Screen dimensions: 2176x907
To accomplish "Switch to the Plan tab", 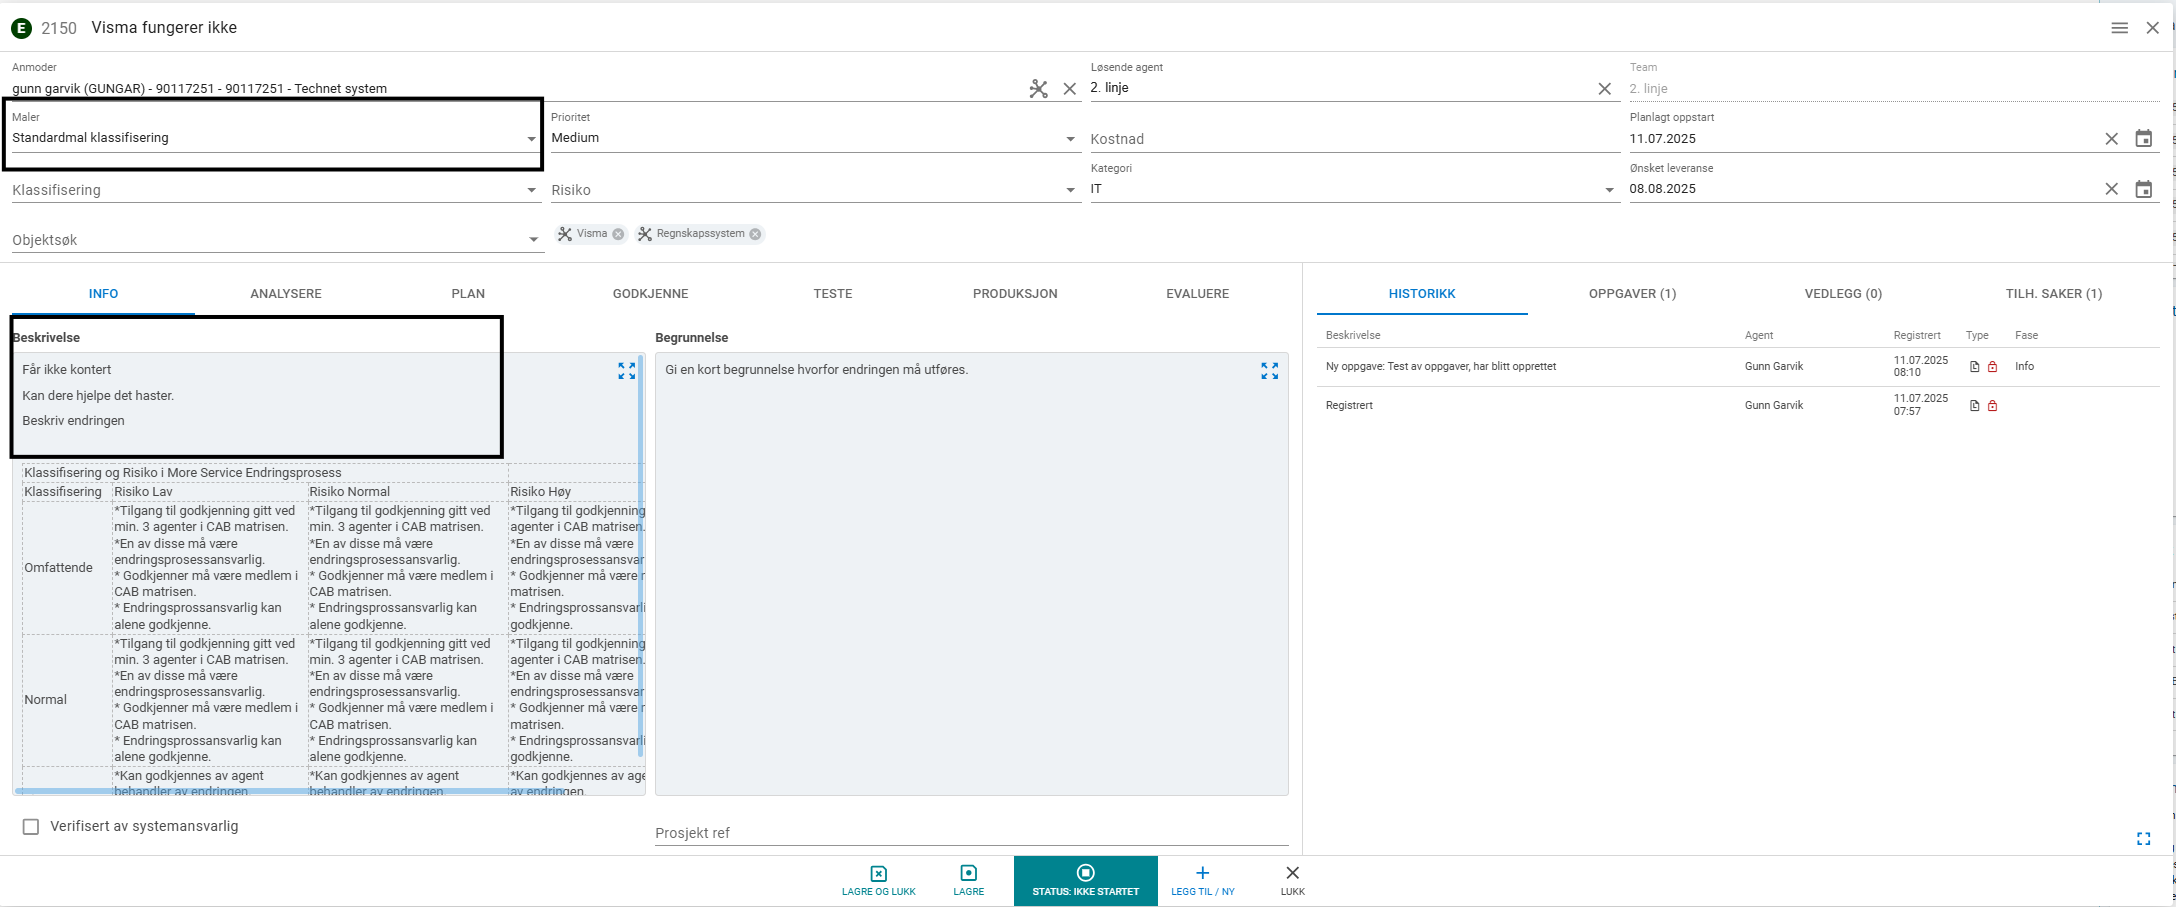I will click(468, 294).
